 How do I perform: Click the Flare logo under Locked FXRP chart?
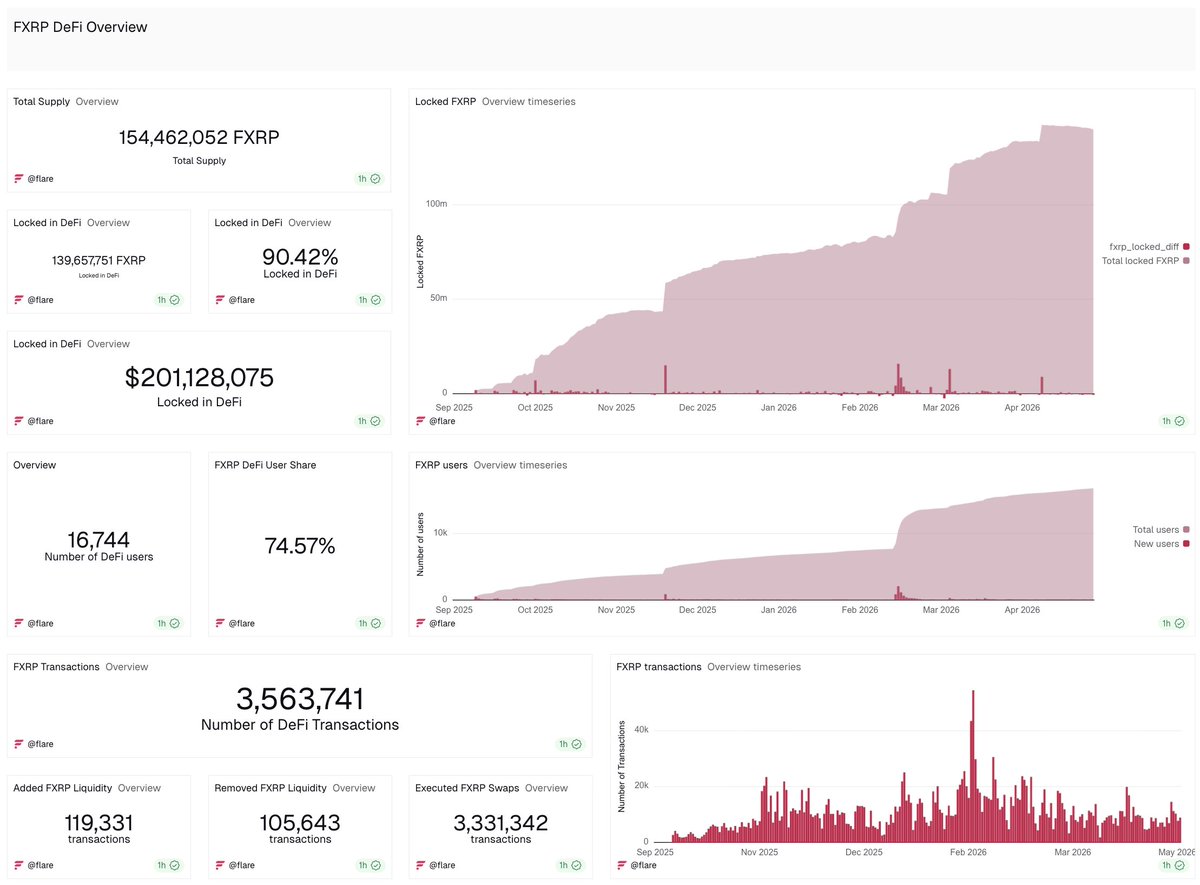point(420,421)
